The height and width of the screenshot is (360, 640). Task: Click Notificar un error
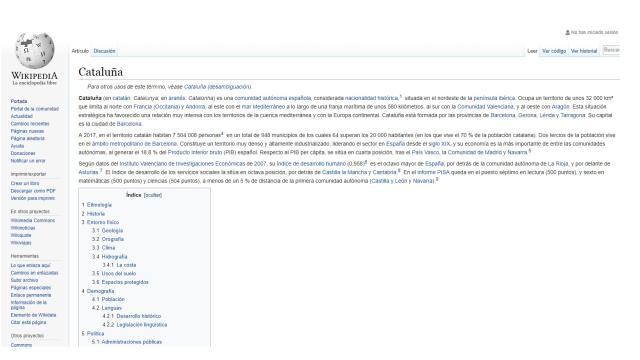pyautogui.click(x=28, y=161)
